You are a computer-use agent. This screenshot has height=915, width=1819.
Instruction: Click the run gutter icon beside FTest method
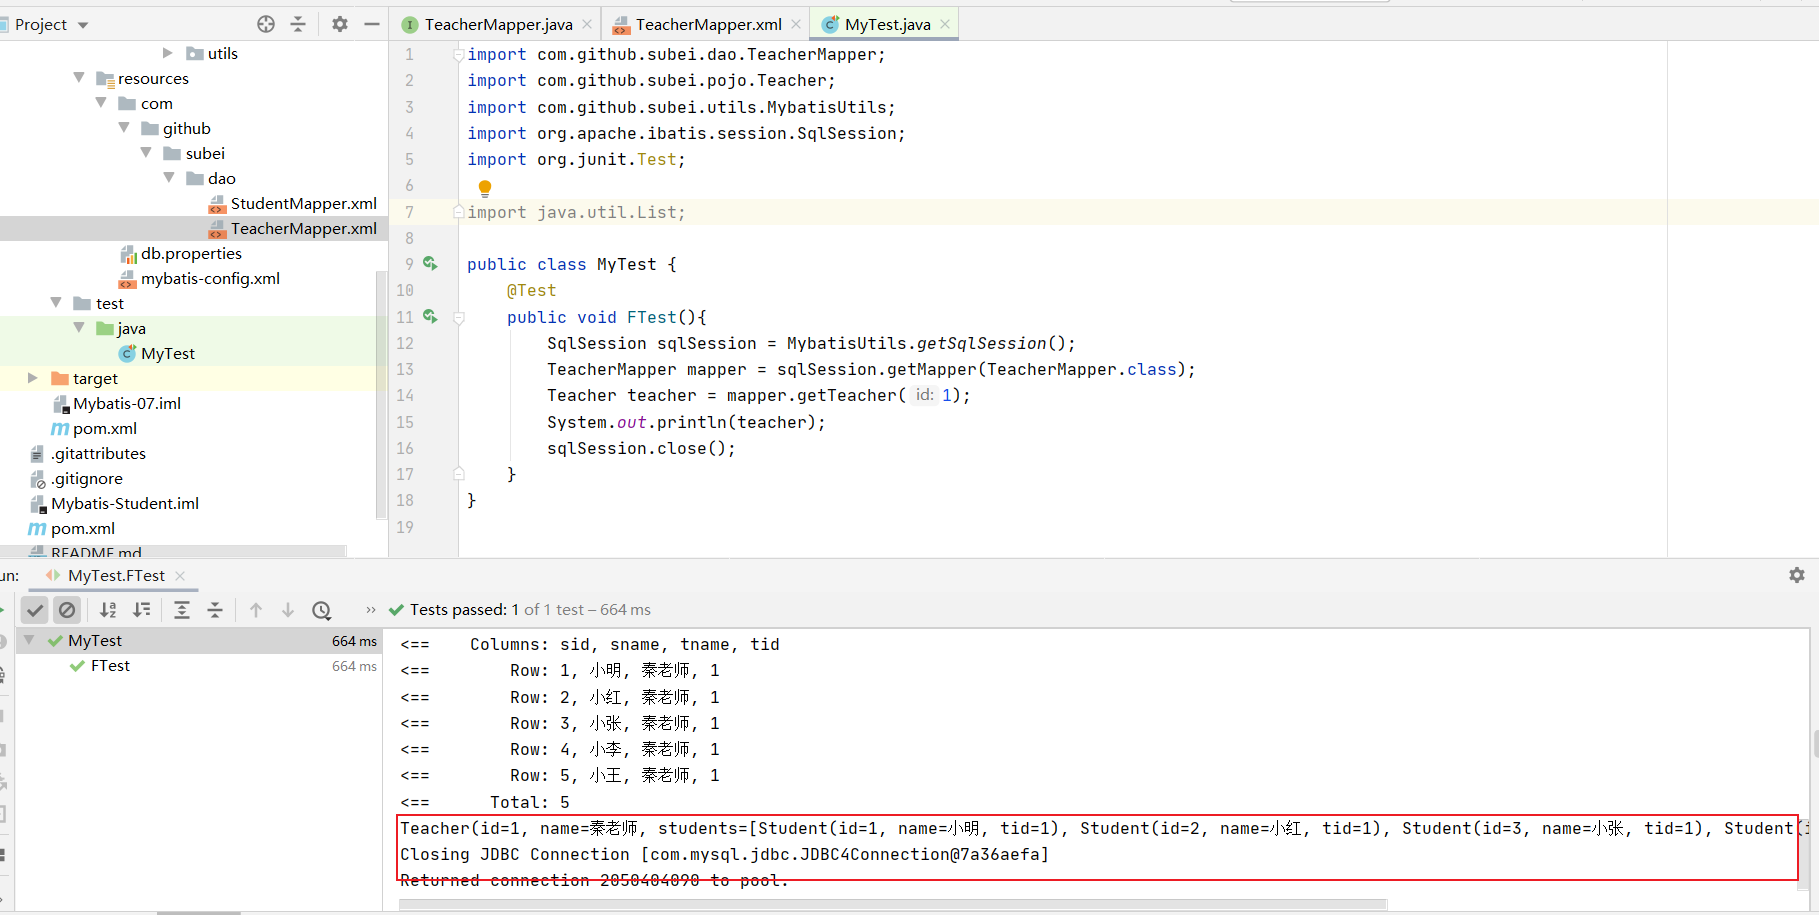pyautogui.click(x=430, y=317)
